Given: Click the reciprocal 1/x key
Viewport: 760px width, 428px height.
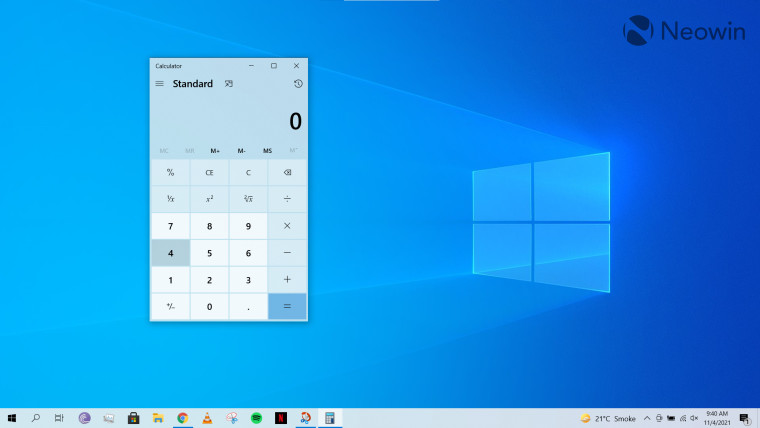Looking at the screenshot, I should click(171, 199).
